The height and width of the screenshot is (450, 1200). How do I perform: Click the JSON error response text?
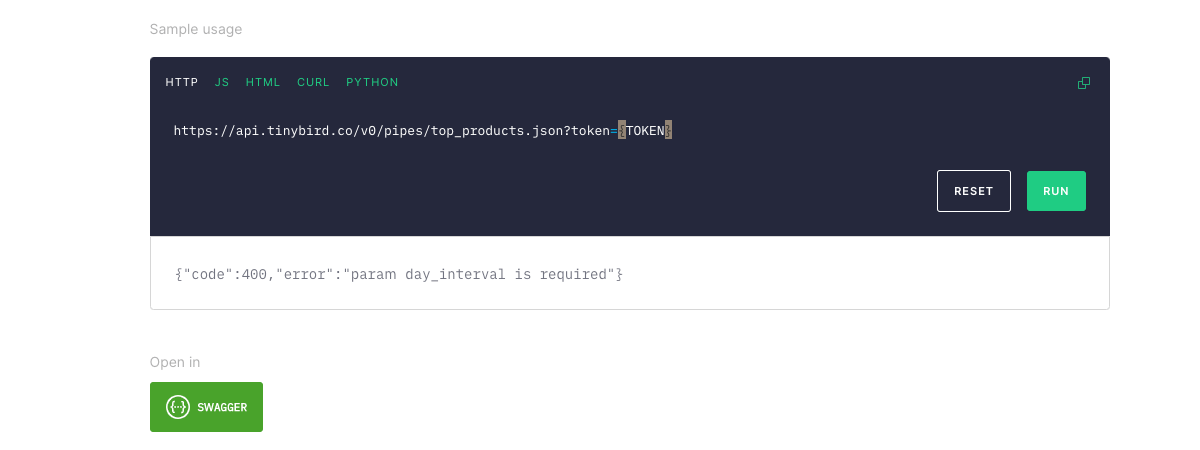click(399, 273)
